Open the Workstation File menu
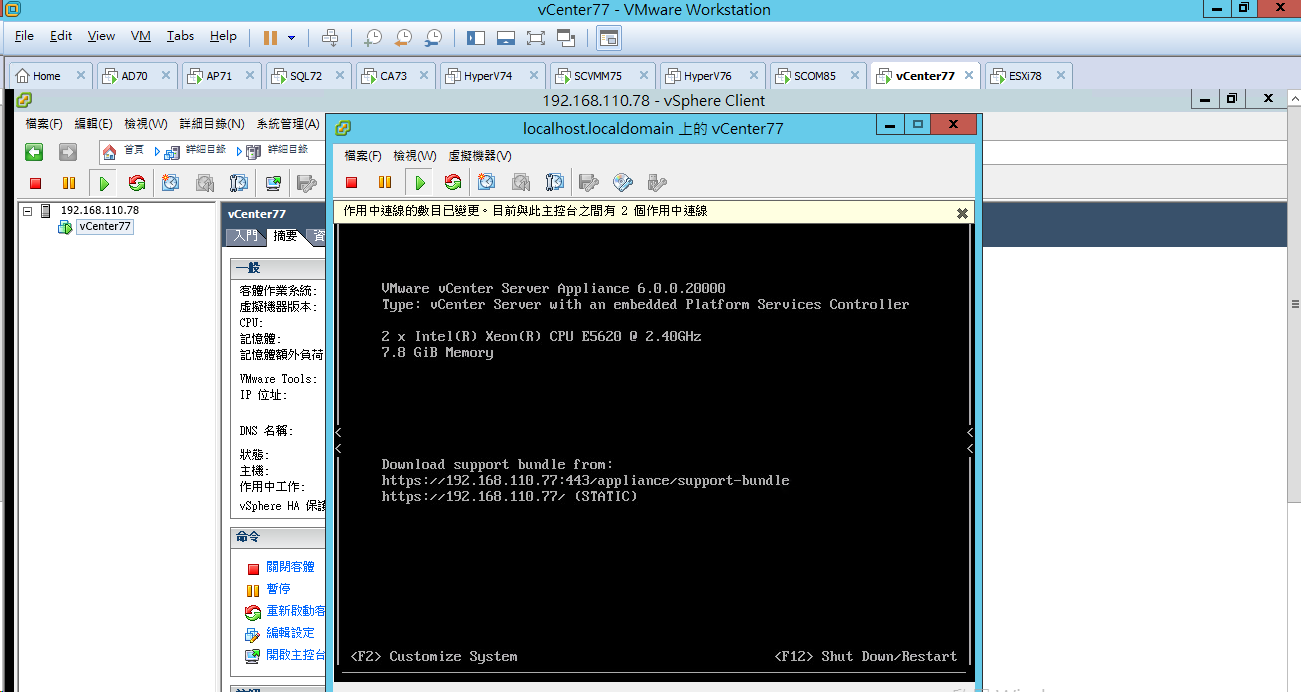The width and height of the screenshot is (1301, 692). [x=24, y=36]
